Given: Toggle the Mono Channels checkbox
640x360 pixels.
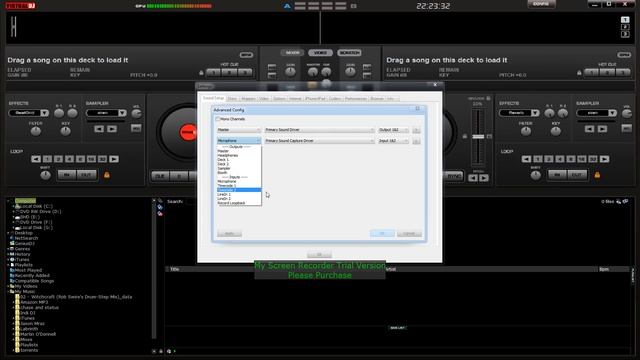Looking at the screenshot, I should click(218, 119).
